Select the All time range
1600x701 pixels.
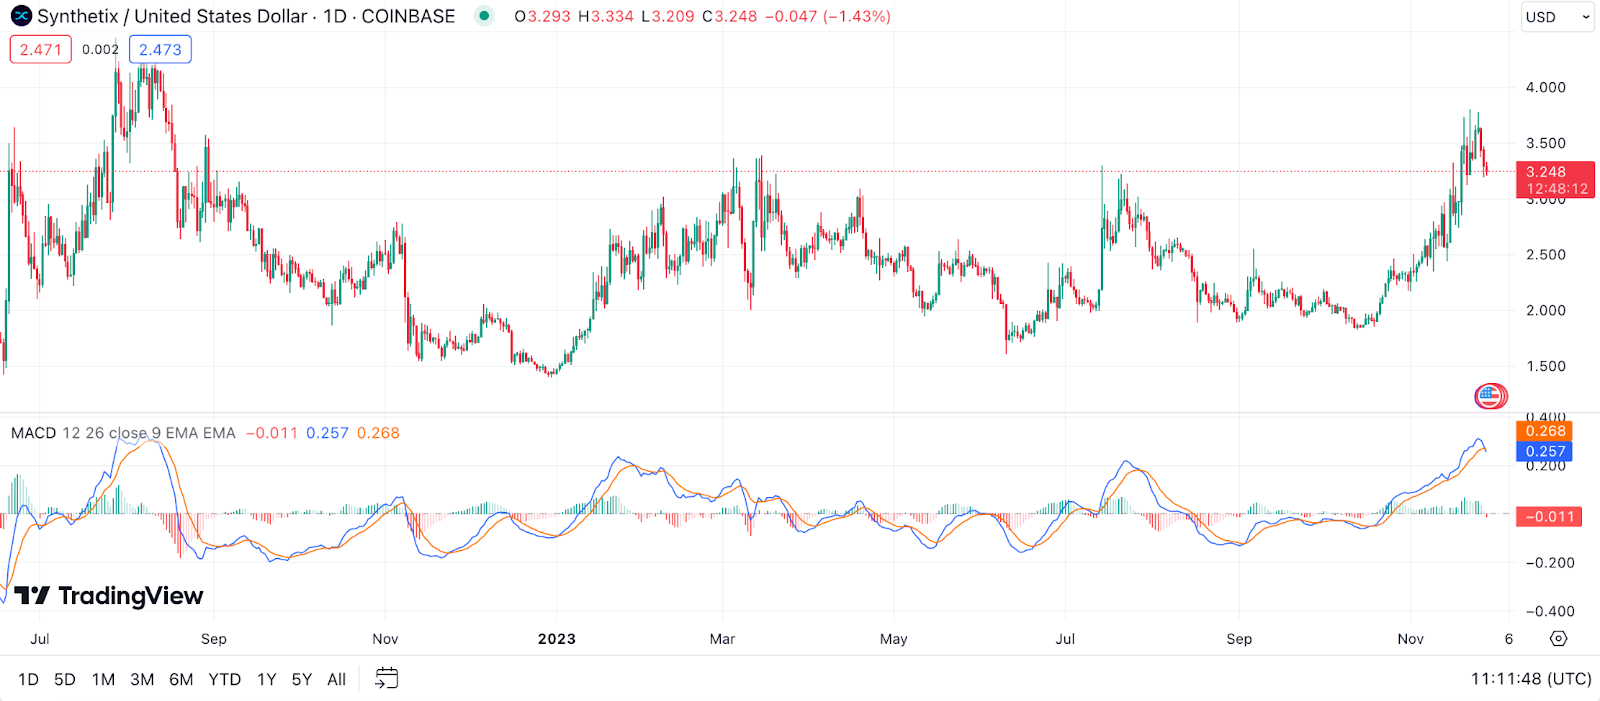[337, 679]
